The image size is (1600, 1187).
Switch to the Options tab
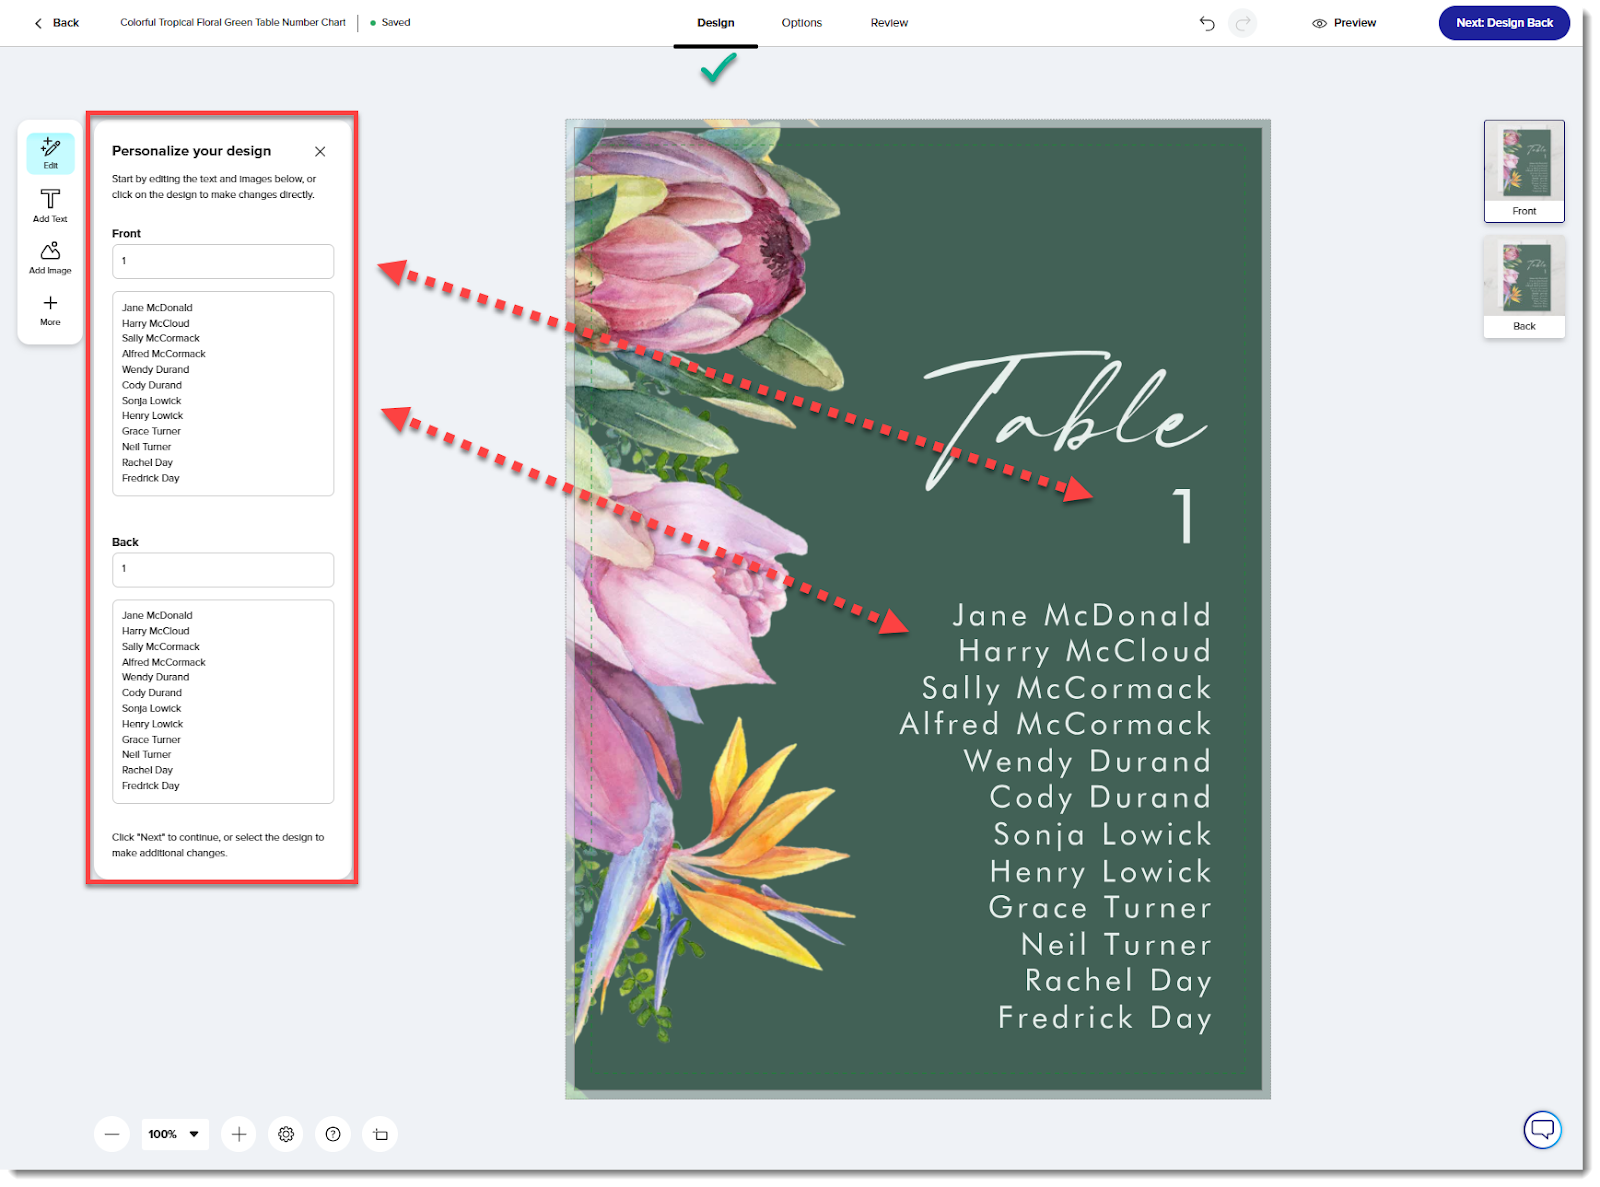tap(802, 23)
